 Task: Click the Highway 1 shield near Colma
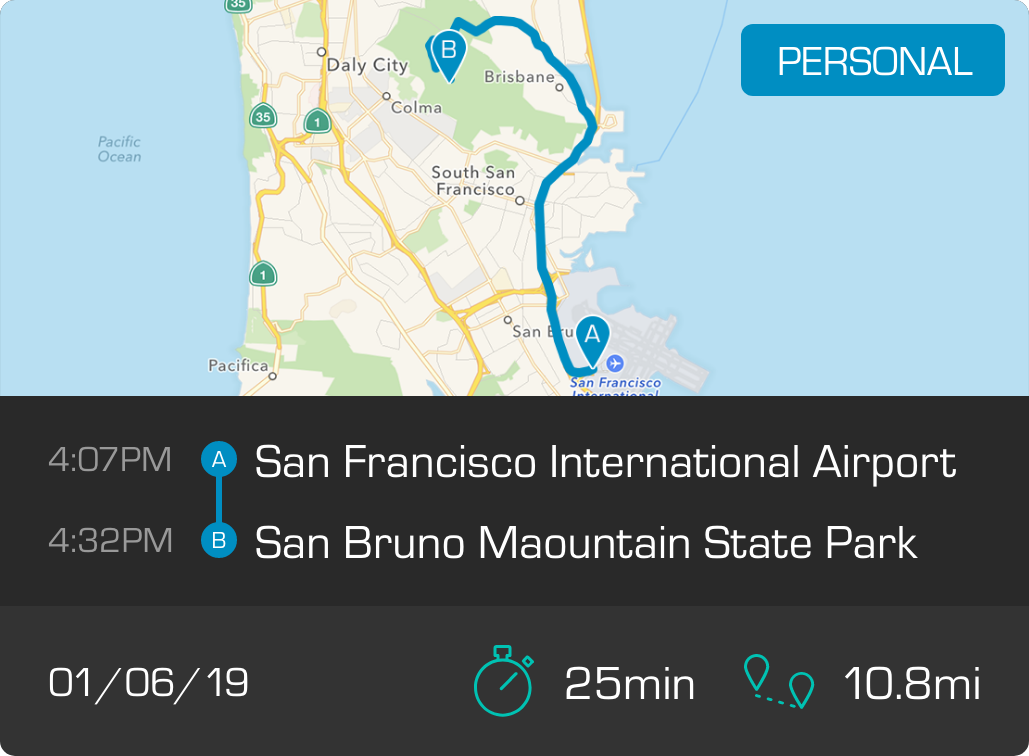coord(318,121)
